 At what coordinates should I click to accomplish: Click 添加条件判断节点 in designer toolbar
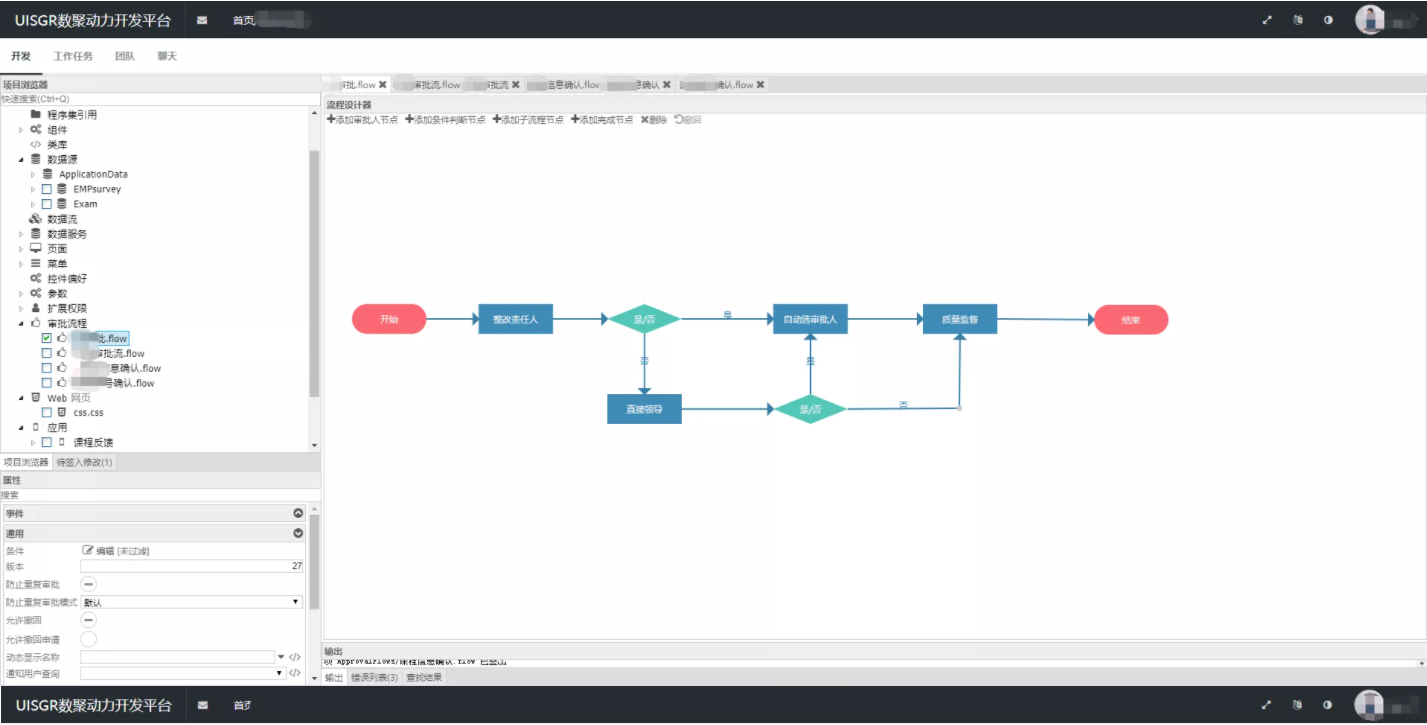tap(445, 119)
